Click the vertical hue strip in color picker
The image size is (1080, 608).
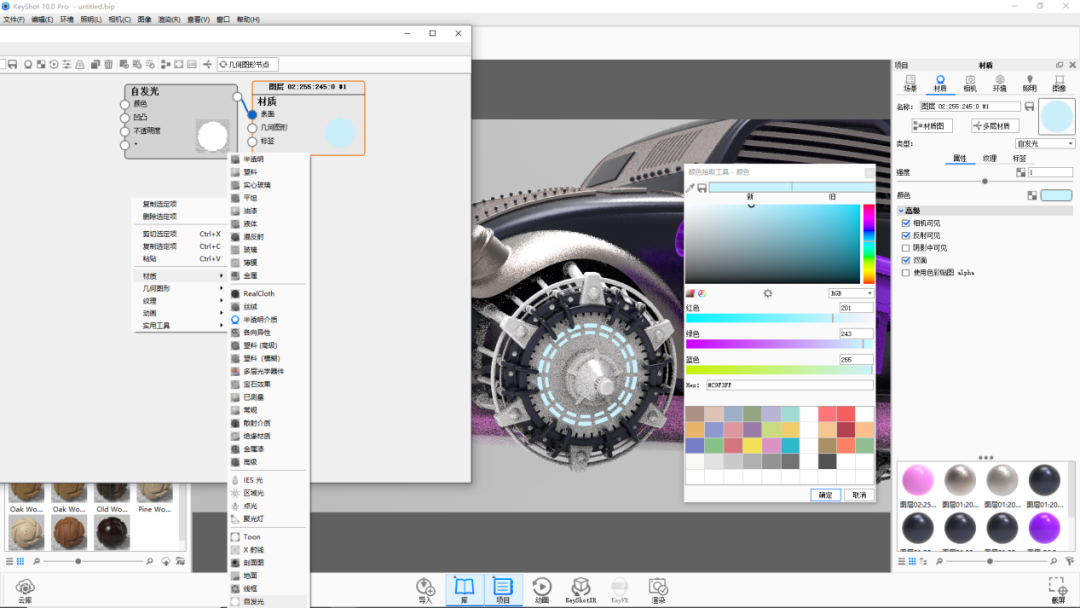point(869,244)
